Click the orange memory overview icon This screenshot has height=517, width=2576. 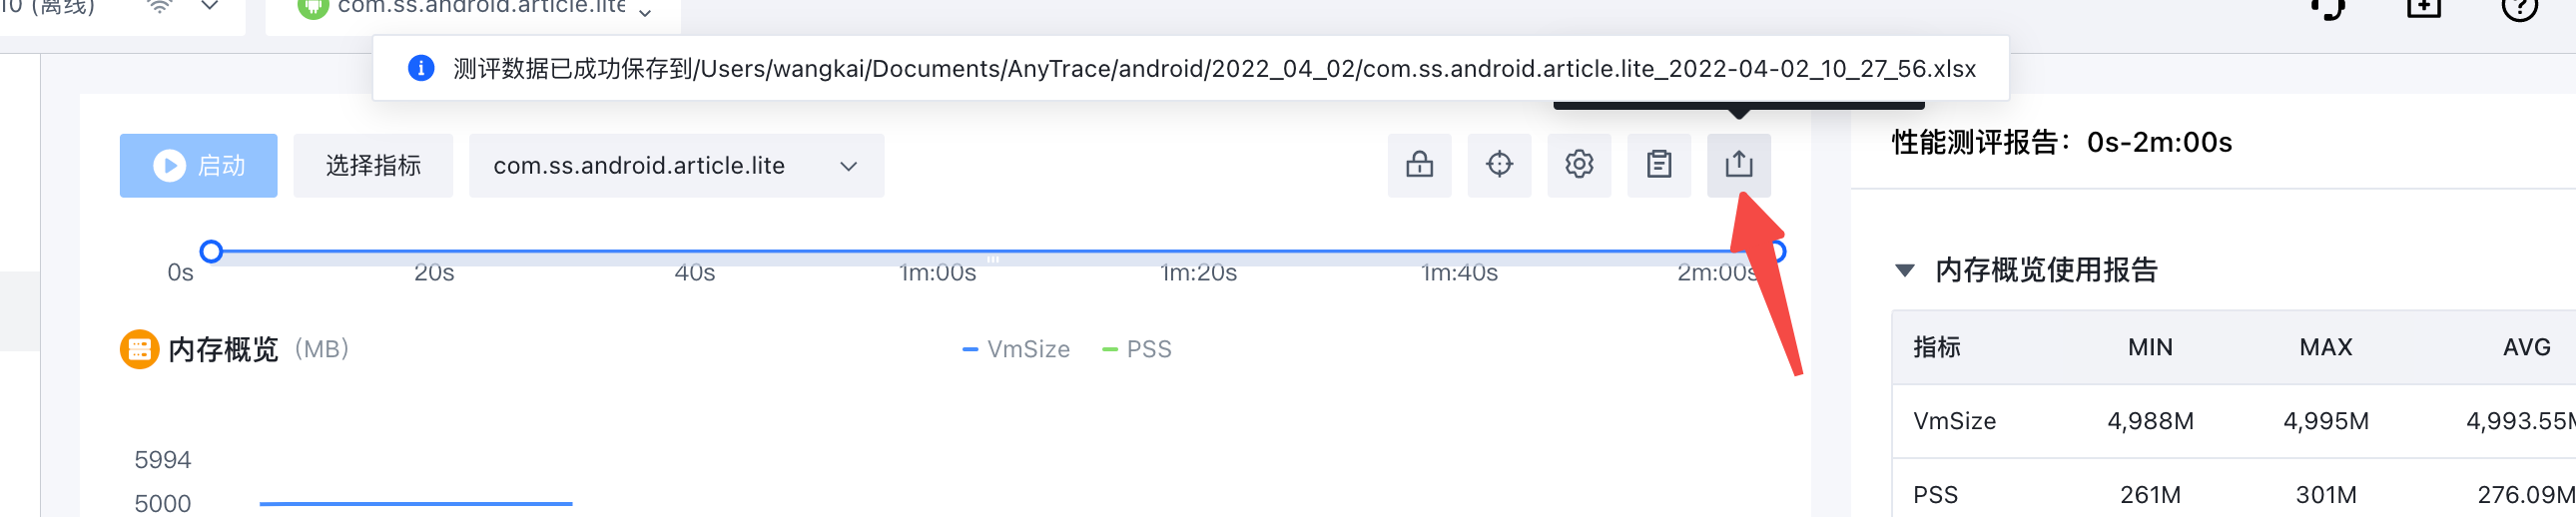coord(139,349)
